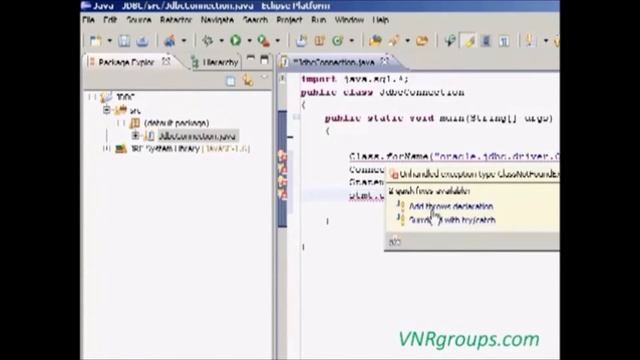The width and height of the screenshot is (640, 360).
Task: Select JdbcConnection.java in Package Explorer
Action: [x=198, y=136]
